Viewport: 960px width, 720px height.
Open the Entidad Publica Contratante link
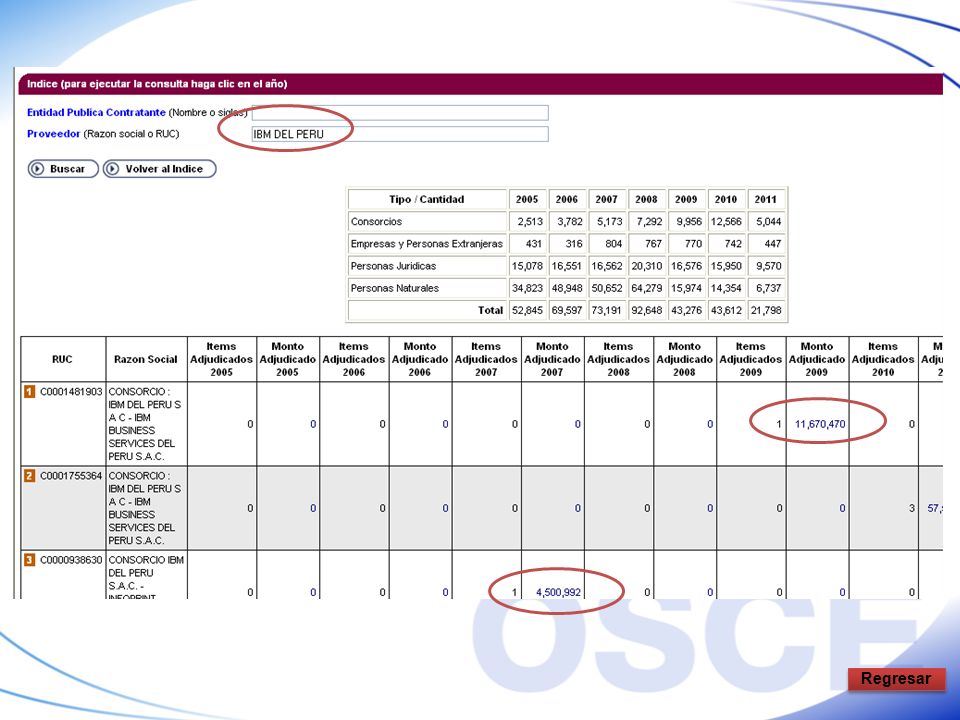coord(96,113)
